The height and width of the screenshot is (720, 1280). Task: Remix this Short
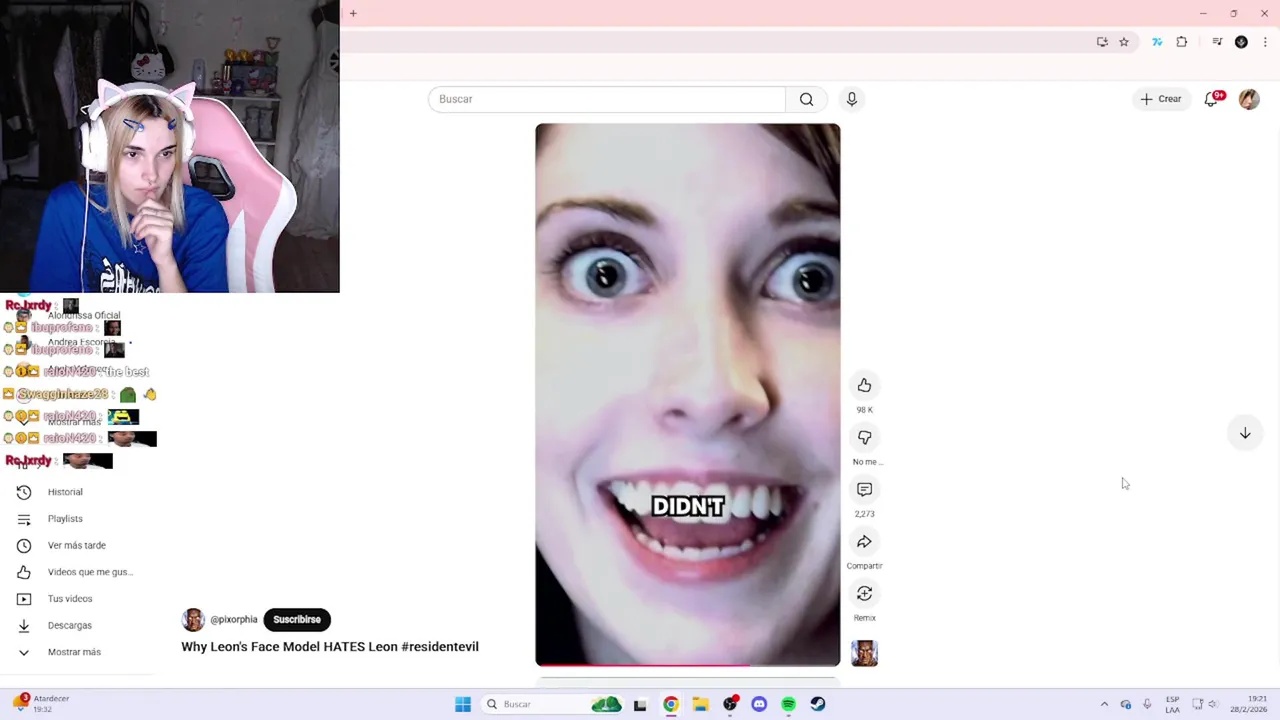point(864,594)
